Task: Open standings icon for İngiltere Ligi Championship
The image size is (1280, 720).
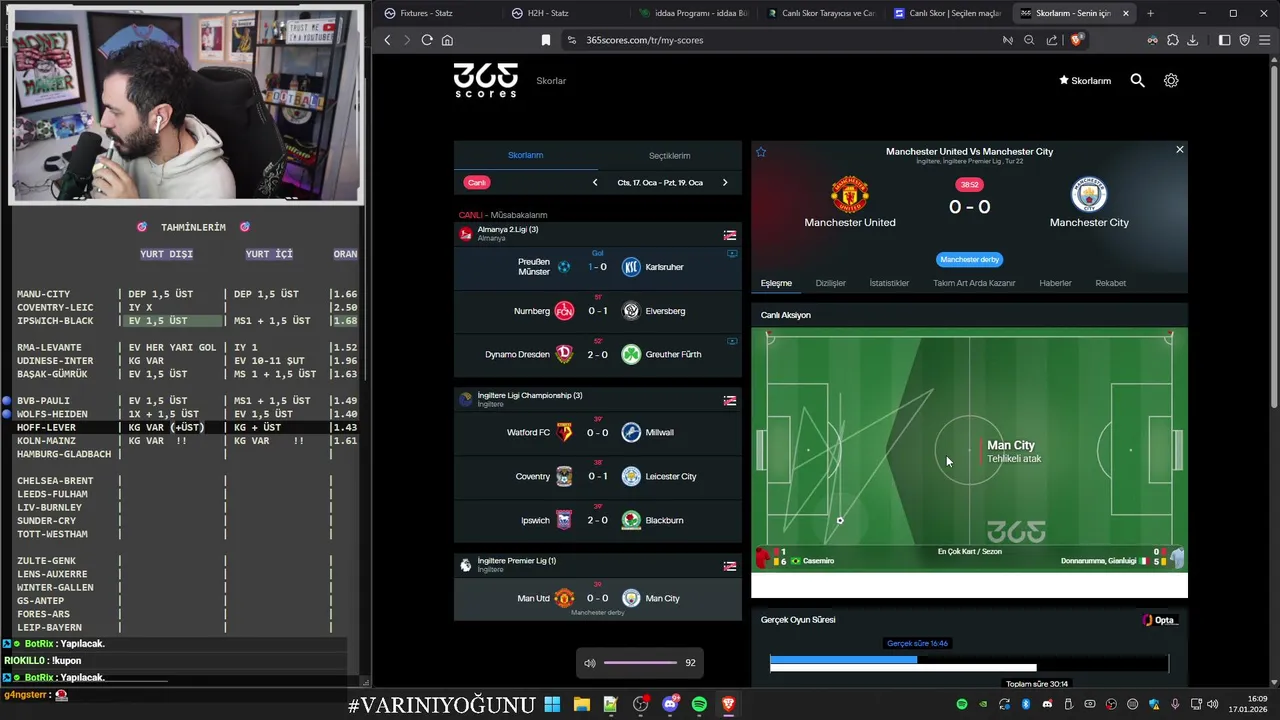Action: click(x=730, y=401)
